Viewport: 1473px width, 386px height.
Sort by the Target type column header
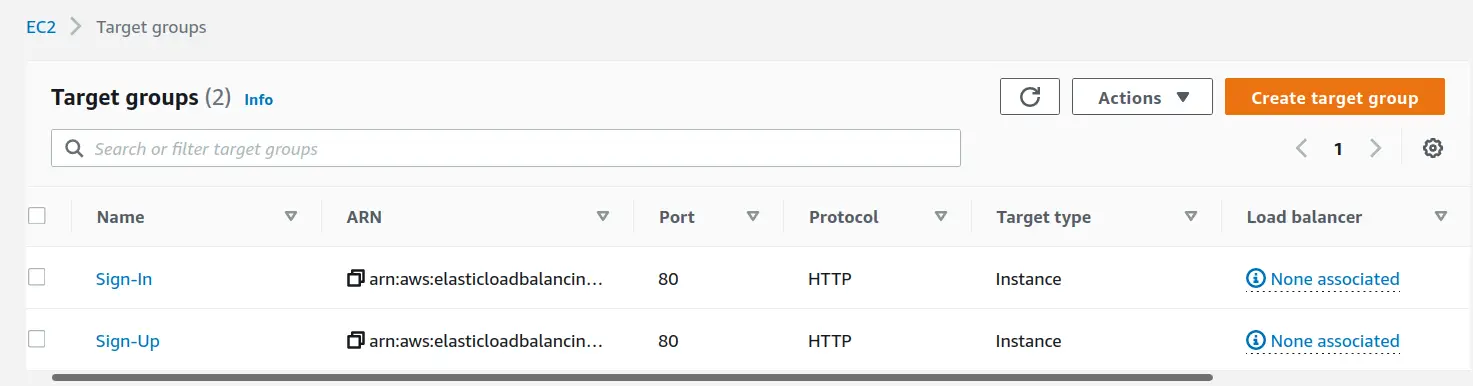coord(1043,217)
